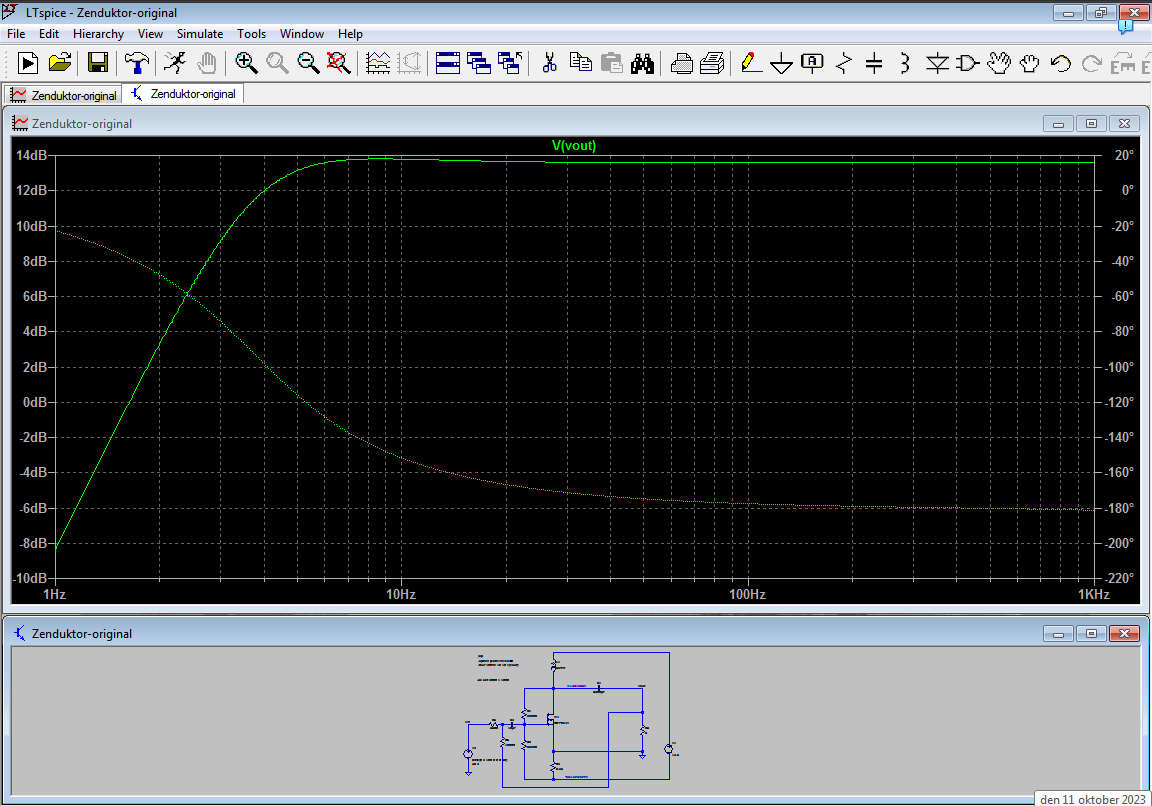Image resolution: width=1152 pixels, height=806 pixels.
Task: Click the Zoom In magnifier icon
Action: click(246, 63)
